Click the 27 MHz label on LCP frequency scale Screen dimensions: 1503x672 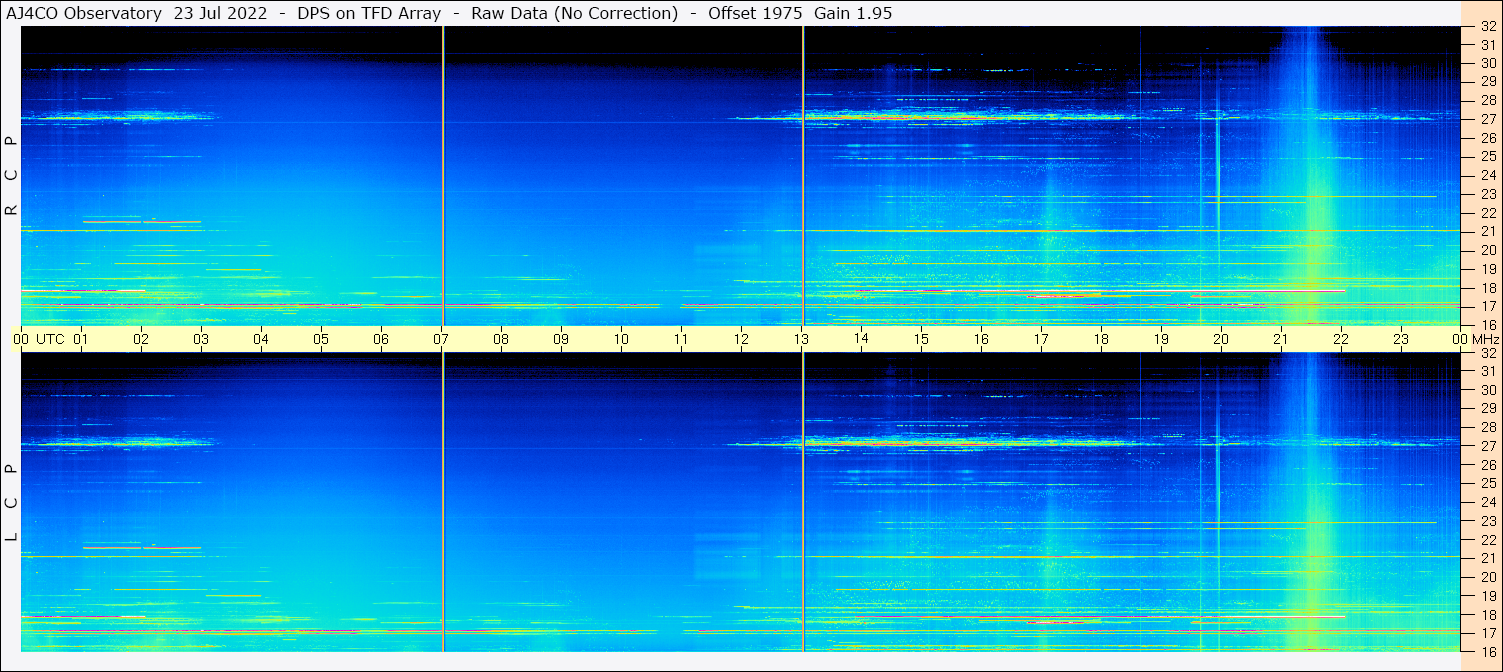1487,446
